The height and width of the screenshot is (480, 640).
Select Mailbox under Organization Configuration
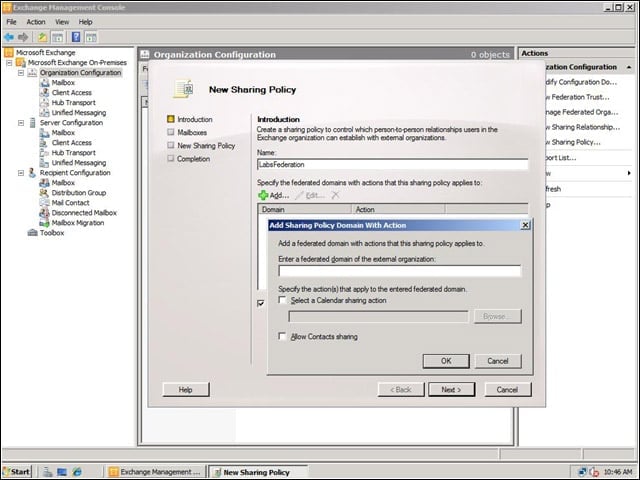point(63,82)
